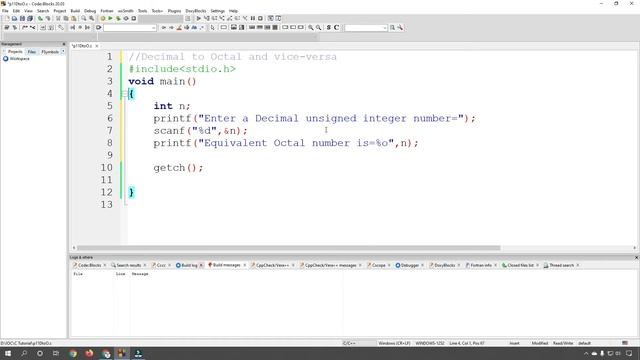The image size is (640, 360).
Task: Open the Windows Start menu
Action: point(8,353)
